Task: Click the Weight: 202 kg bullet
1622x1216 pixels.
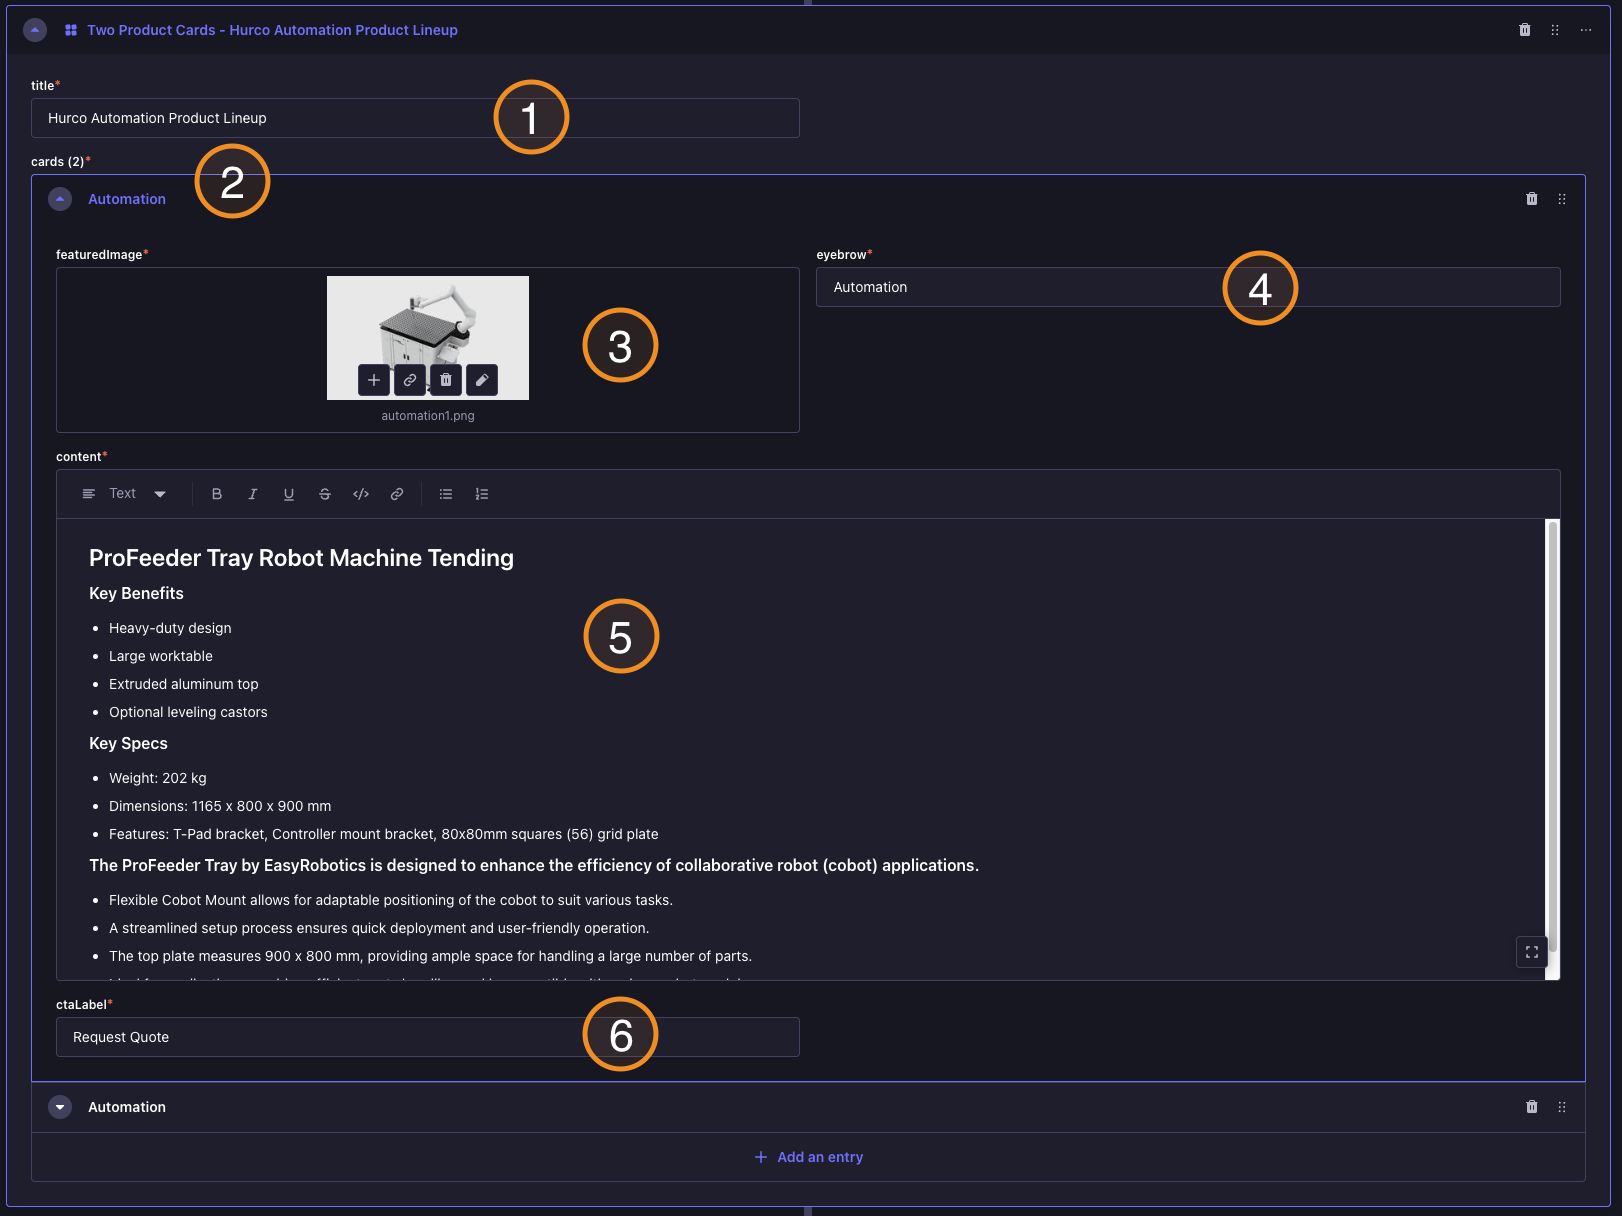Action: pos(158,778)
